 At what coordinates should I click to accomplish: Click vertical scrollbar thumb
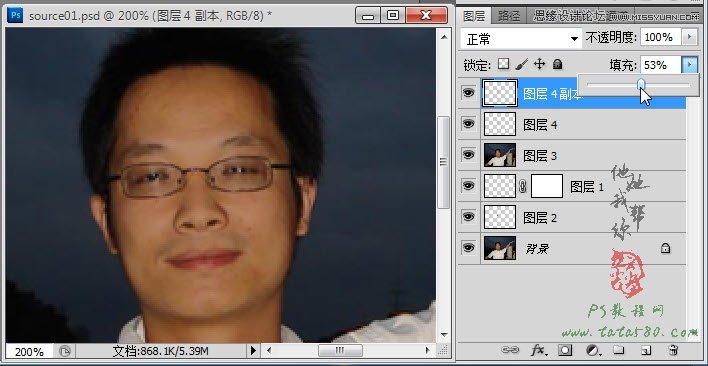coord(444,162)
